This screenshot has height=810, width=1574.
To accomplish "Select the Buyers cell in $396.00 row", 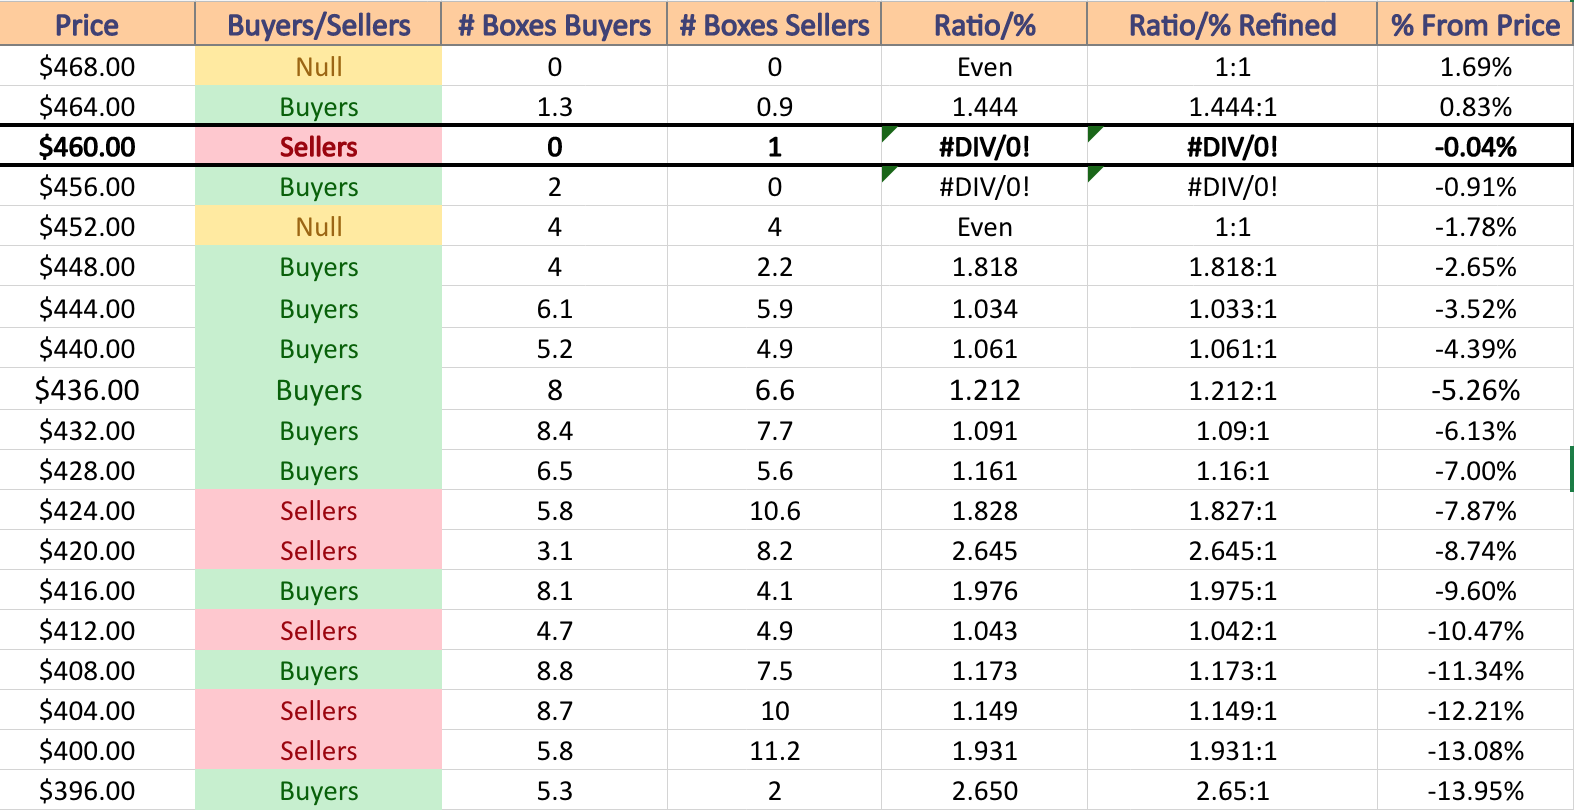I will tap(318, 790).
